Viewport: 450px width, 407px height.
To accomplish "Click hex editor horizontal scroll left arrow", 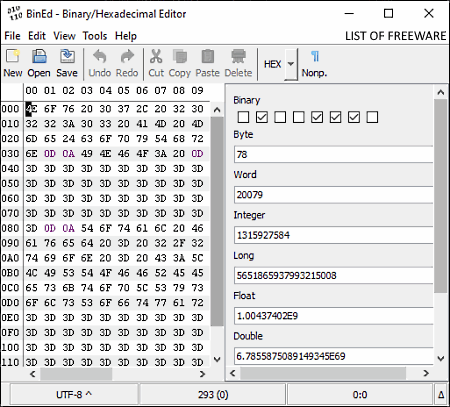I will 32,374.
